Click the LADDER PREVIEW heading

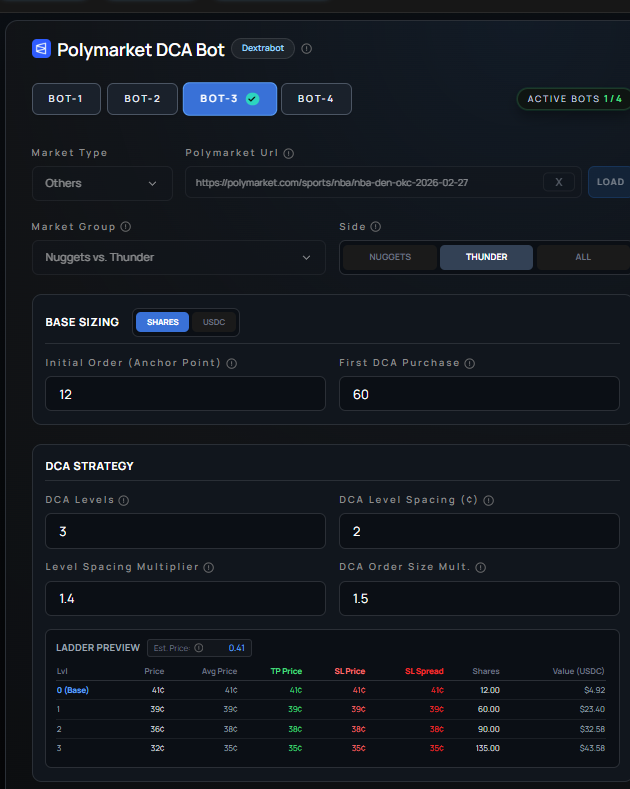(98, 648)
